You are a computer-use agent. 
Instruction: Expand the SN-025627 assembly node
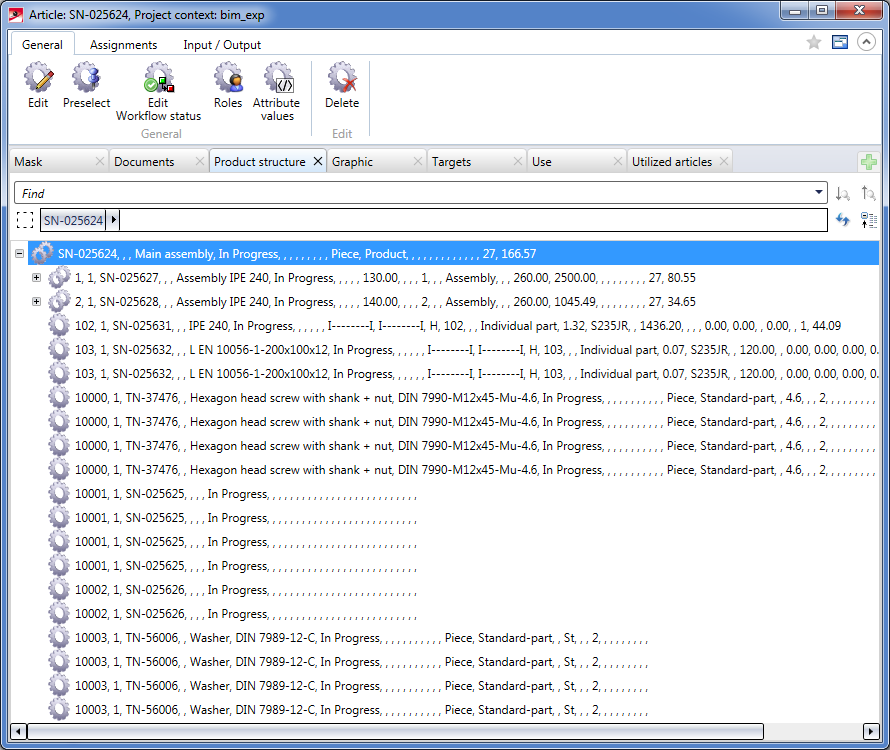[x=36, y=278]
